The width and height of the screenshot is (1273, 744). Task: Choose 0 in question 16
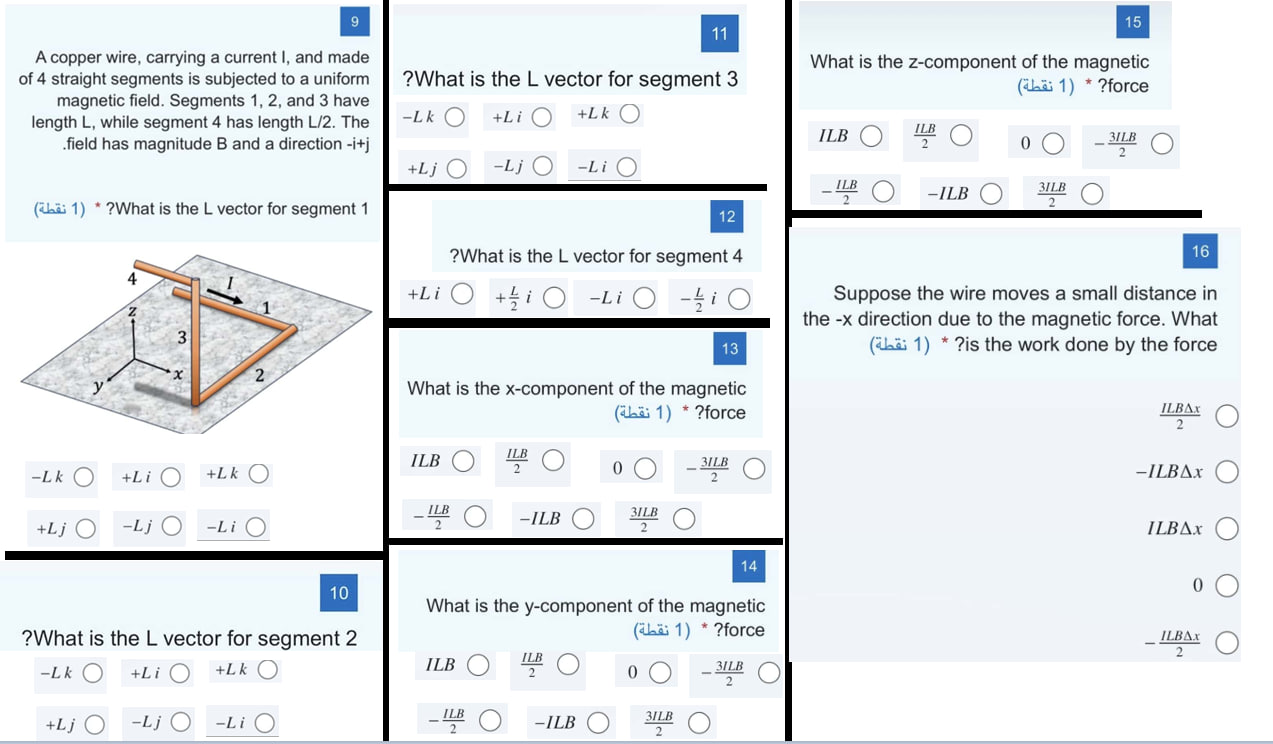(1226, 585)
